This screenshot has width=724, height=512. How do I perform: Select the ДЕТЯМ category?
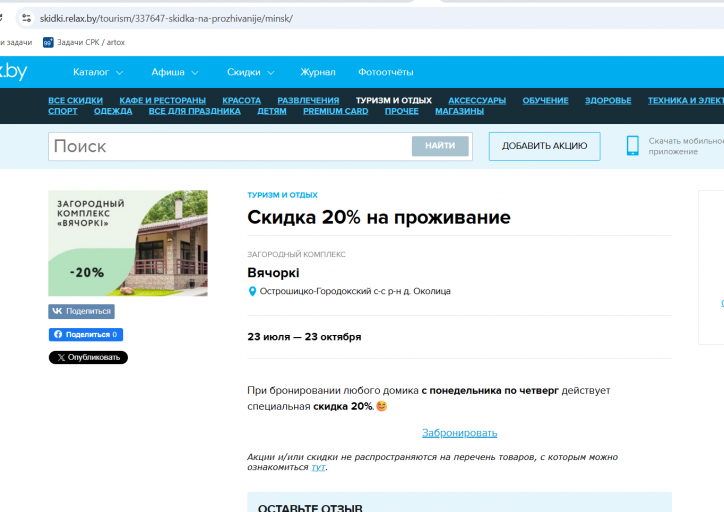point(272,111)
